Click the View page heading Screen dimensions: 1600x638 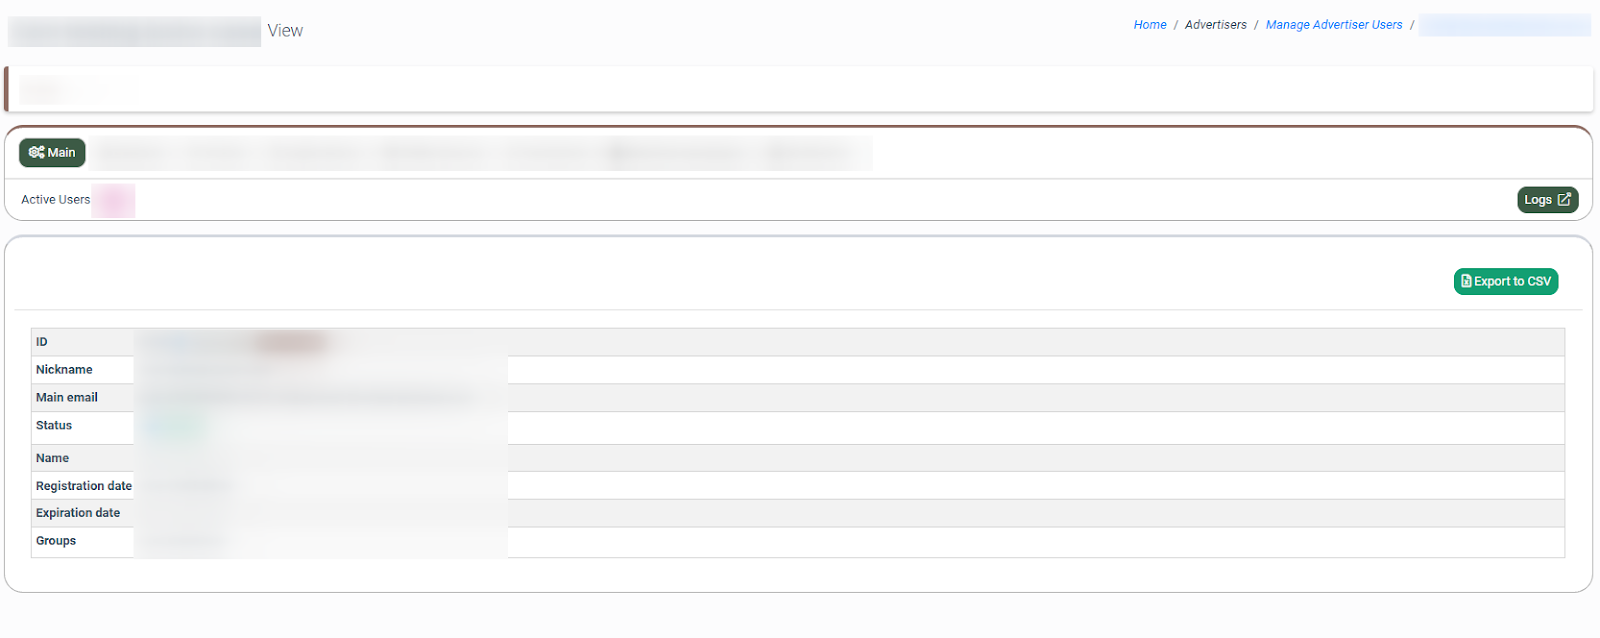[x=285, y=31]
